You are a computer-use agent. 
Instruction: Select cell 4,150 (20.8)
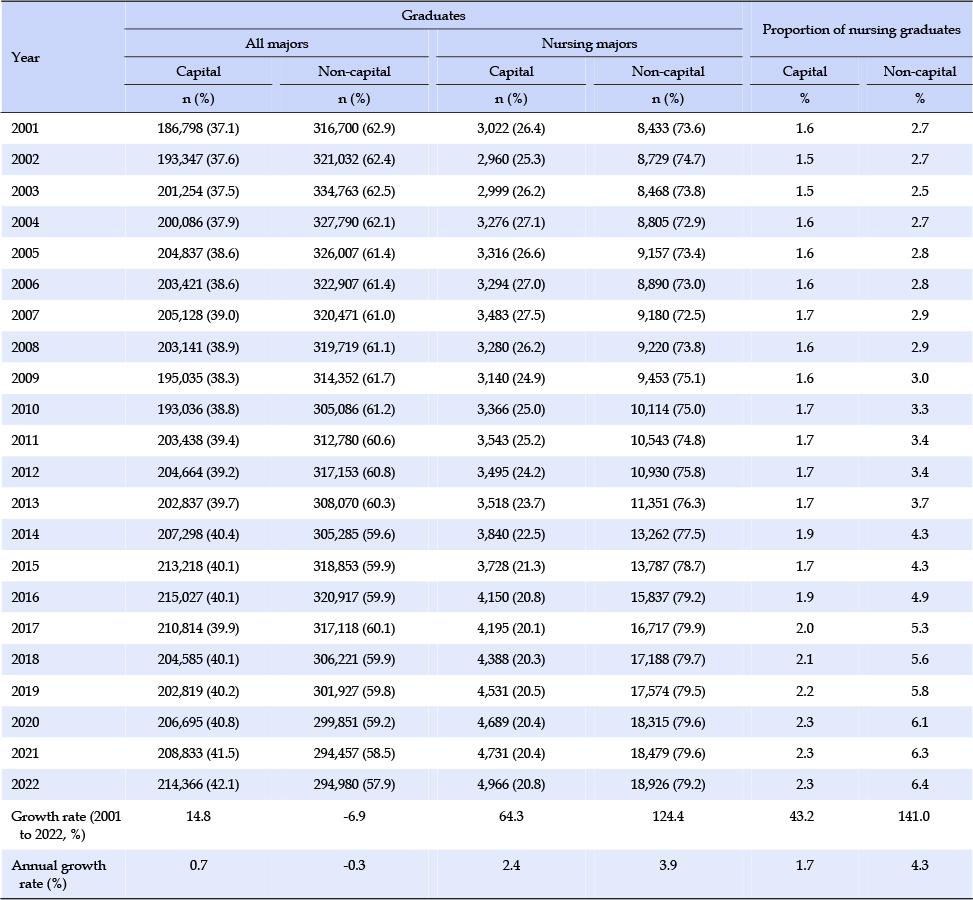(x=511, y=597)
